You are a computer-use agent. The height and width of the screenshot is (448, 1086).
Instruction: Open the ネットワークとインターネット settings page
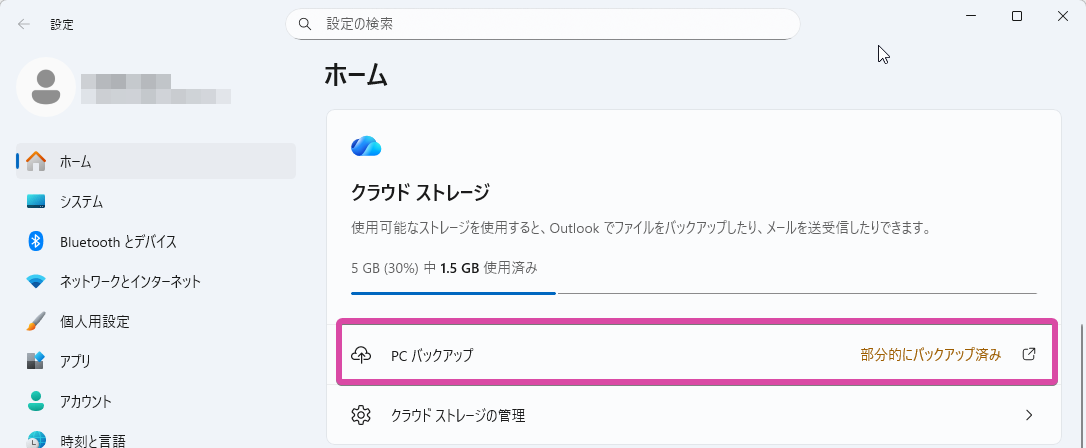tap(130, 281)
